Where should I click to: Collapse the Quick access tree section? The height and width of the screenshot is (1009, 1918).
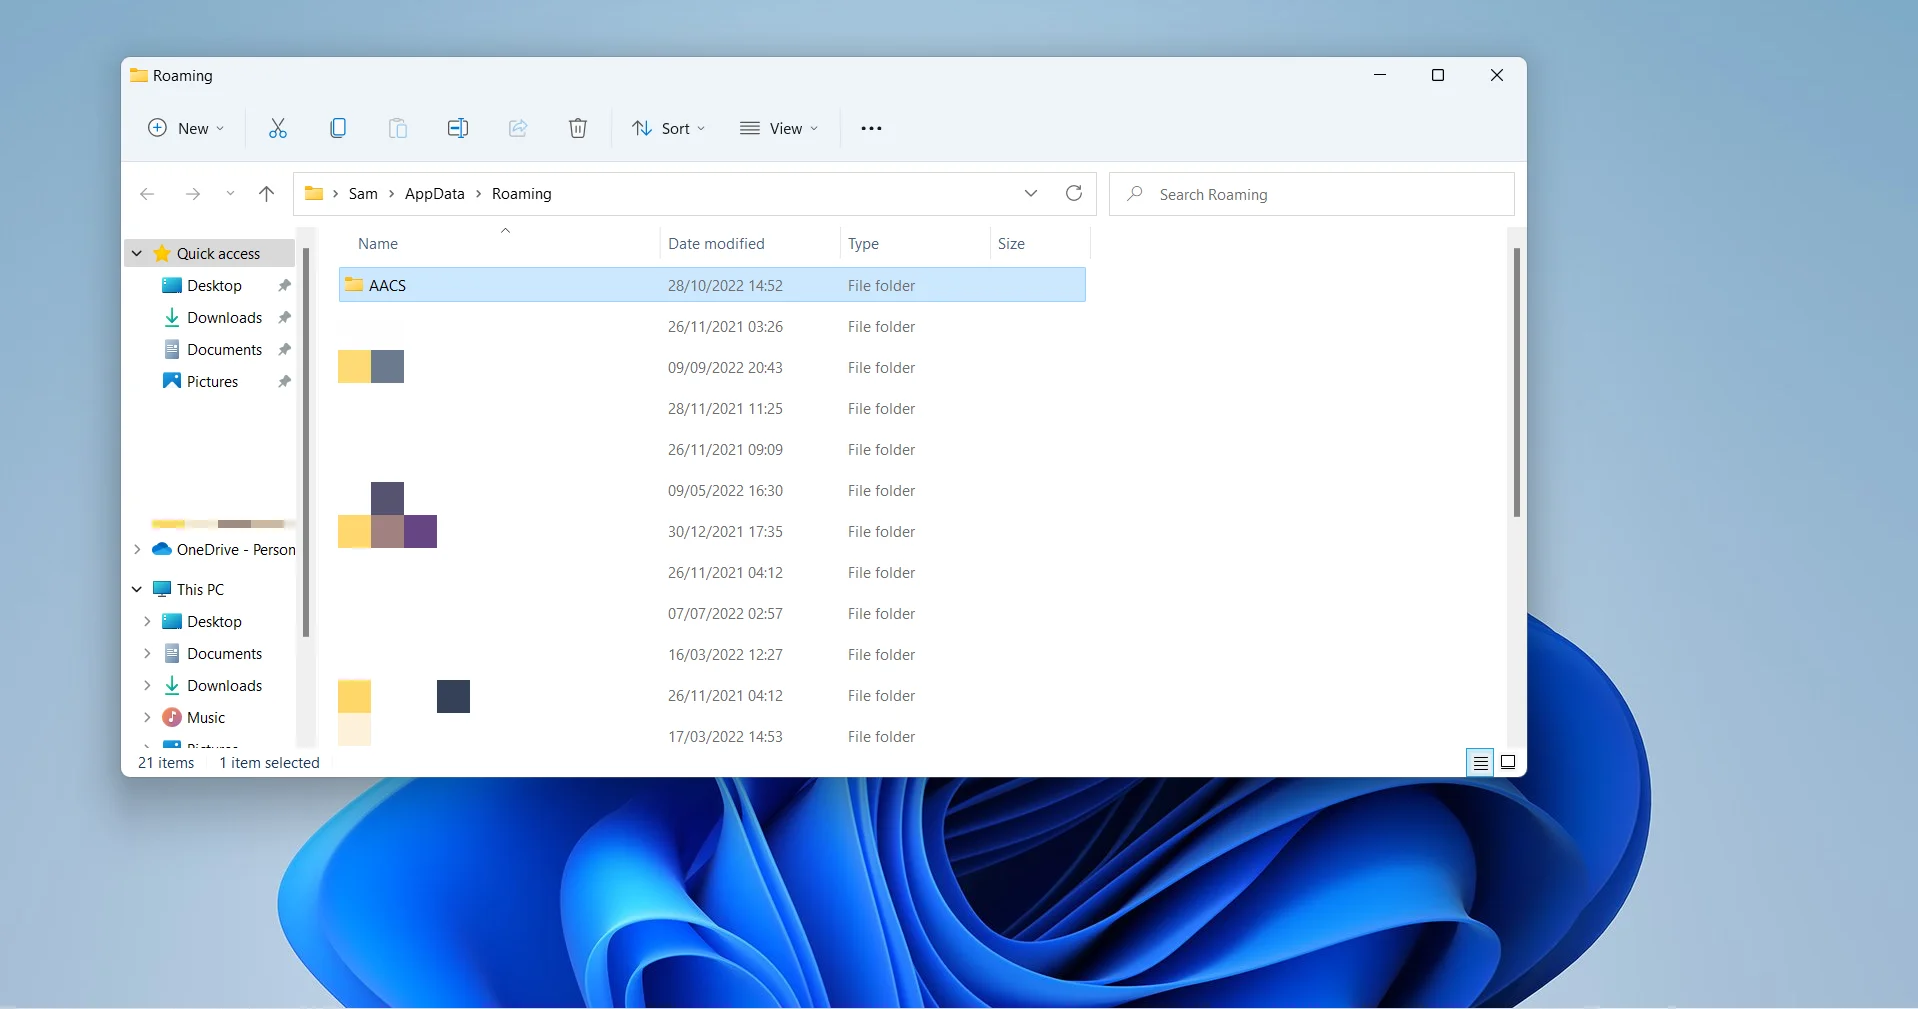pos(137,254)
